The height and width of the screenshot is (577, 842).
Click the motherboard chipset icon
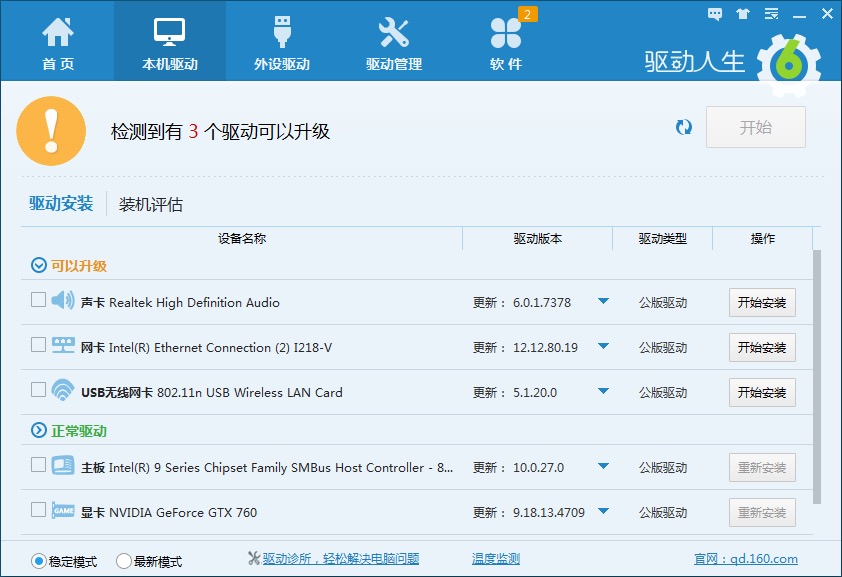pyautogui.click(x=63, y=465)
